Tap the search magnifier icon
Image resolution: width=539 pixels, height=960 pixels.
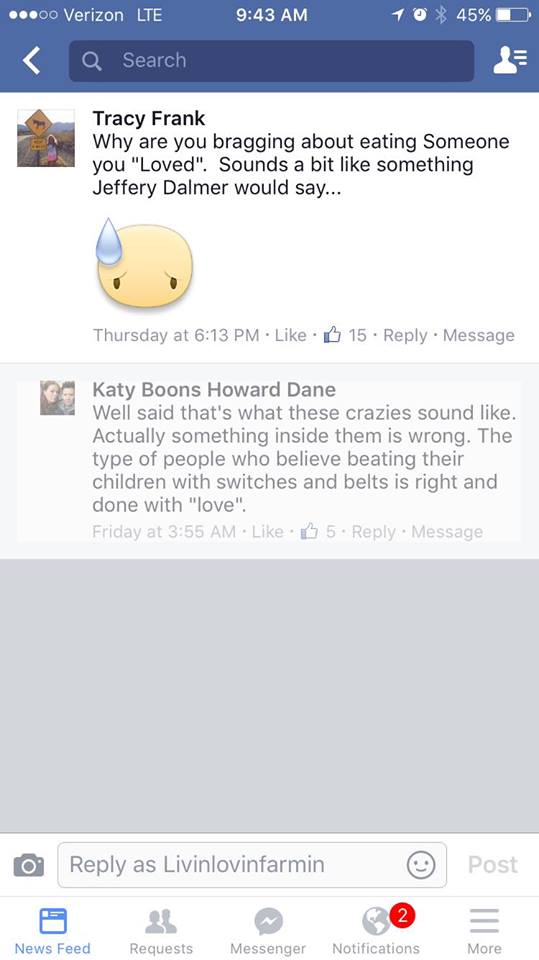coord(91,60)
